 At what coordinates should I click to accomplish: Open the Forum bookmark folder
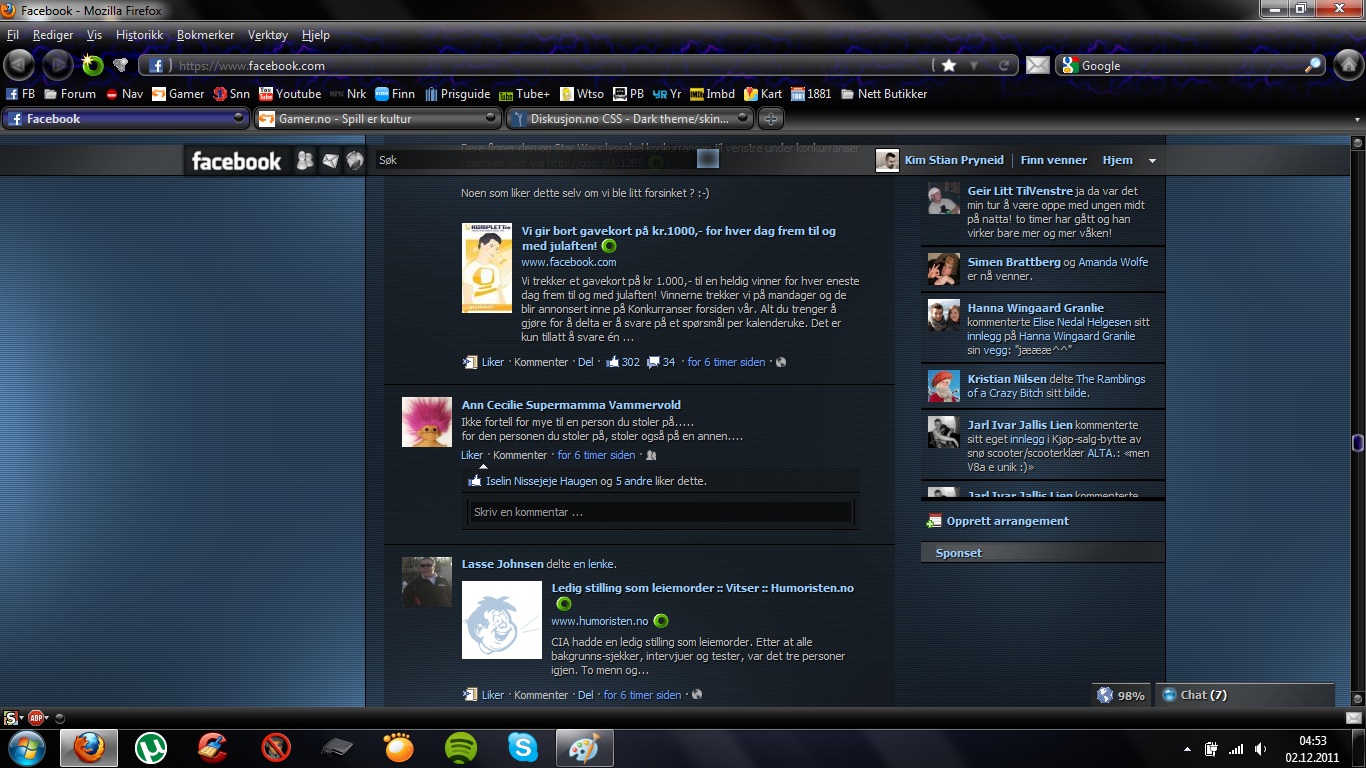(70, 94)
